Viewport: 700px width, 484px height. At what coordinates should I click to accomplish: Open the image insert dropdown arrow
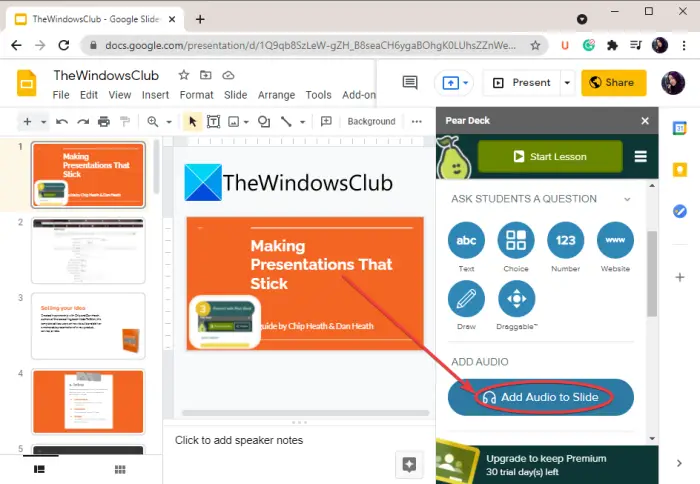click(246, 121)
